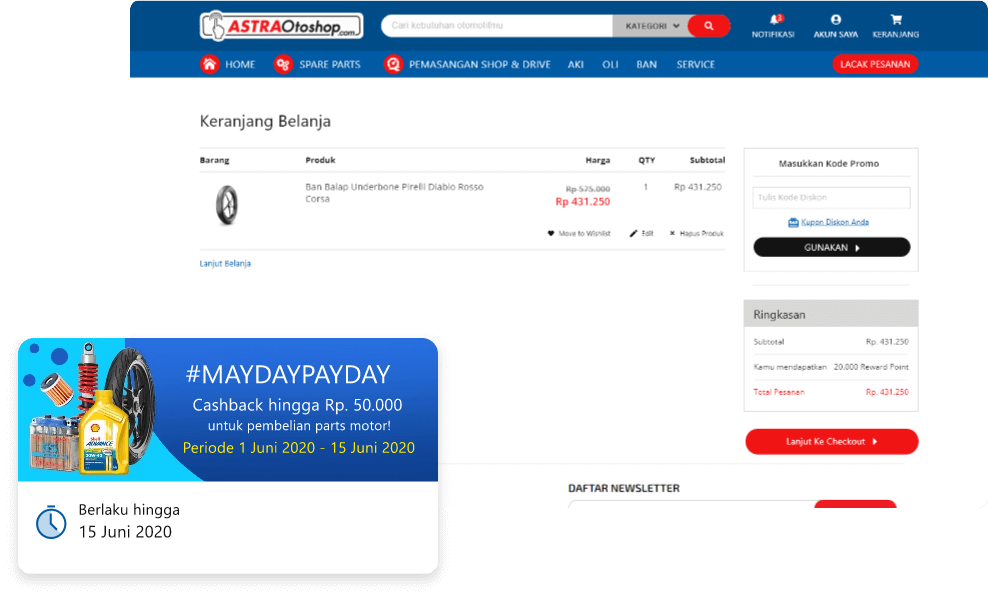Open the Keranjang cart icon

(896, 20)
